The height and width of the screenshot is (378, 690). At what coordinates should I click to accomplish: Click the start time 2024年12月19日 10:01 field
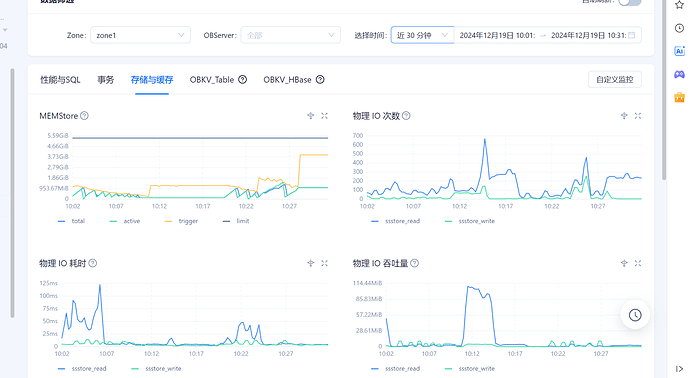(497, 35)
